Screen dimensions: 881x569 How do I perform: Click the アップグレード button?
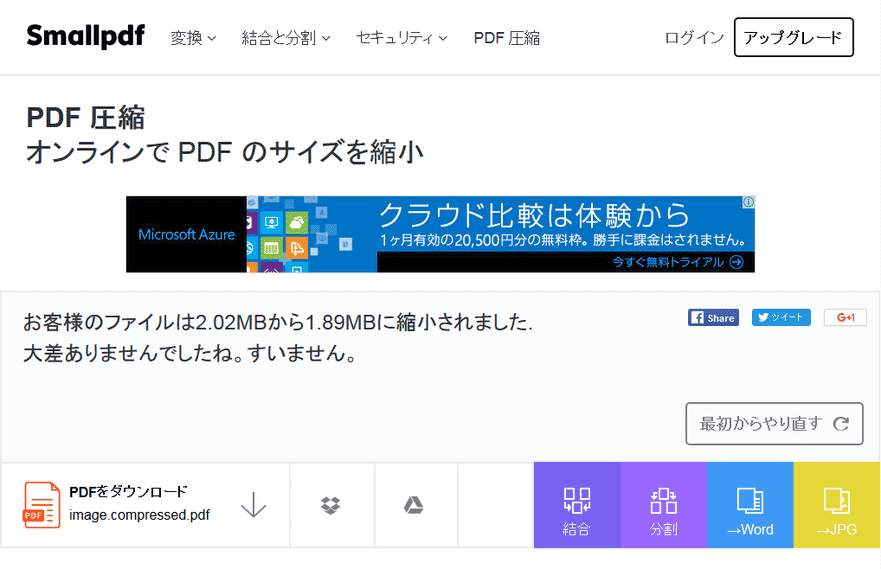pyautogui.click(x=793, y=37)
